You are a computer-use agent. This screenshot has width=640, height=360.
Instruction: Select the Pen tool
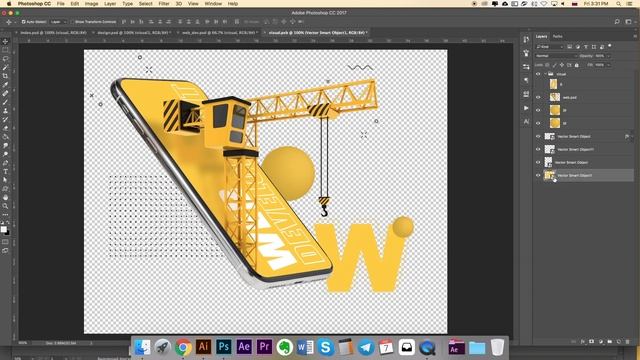pos(5,163)
